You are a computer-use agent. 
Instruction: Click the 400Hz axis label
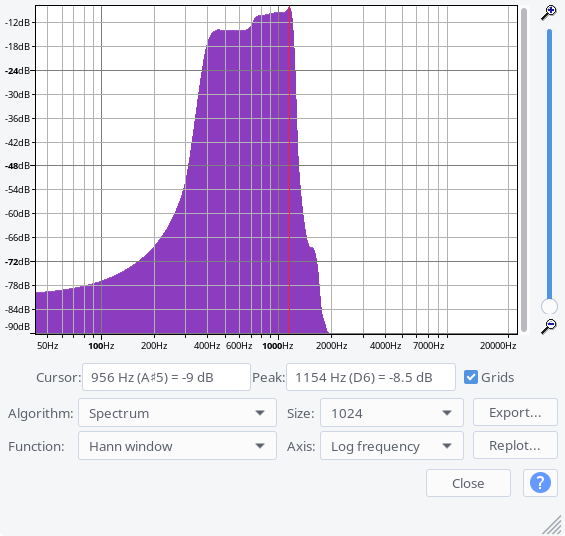tap(207, 346)
